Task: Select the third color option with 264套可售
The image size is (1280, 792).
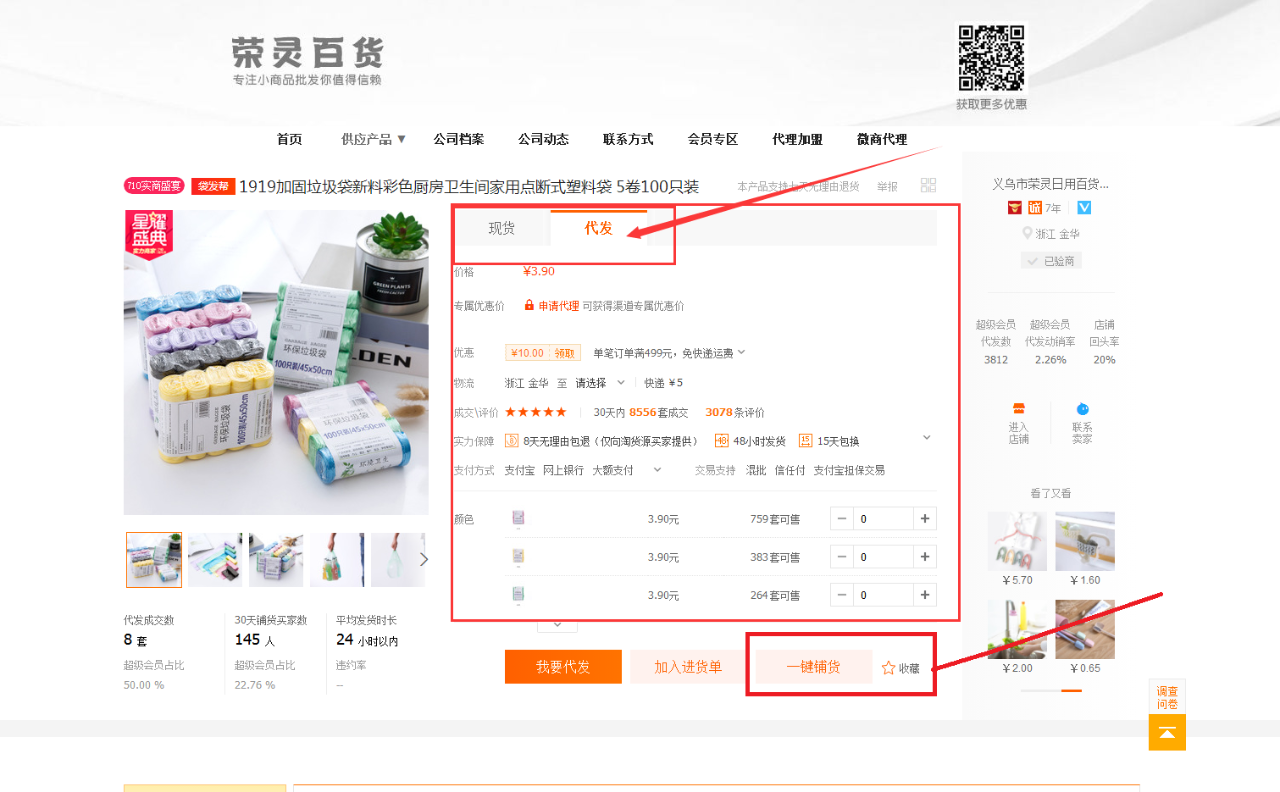Action: pyautogui.click(x=518, y=594)
